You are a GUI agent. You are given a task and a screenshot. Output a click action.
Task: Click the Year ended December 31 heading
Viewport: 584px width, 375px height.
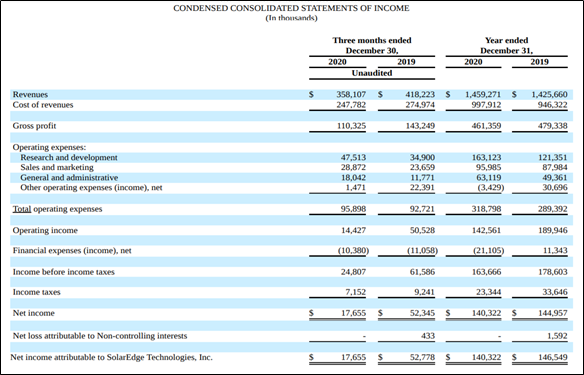pyautogui.click(x=507, y=45)
